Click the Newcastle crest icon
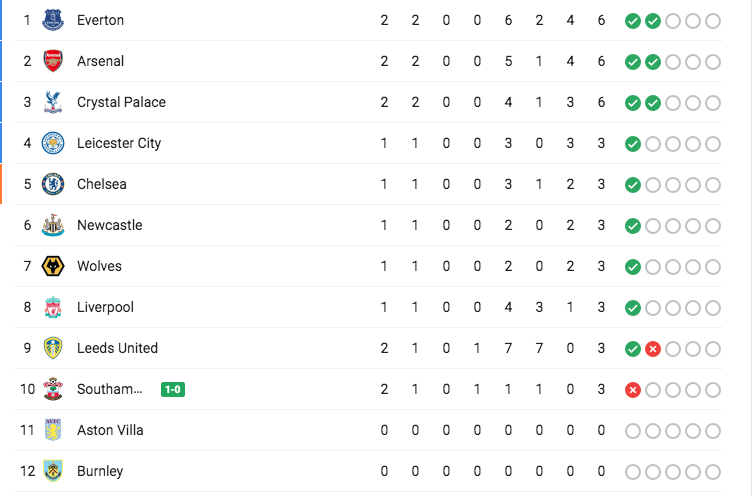Screen dimensions: 752x495 53,225
